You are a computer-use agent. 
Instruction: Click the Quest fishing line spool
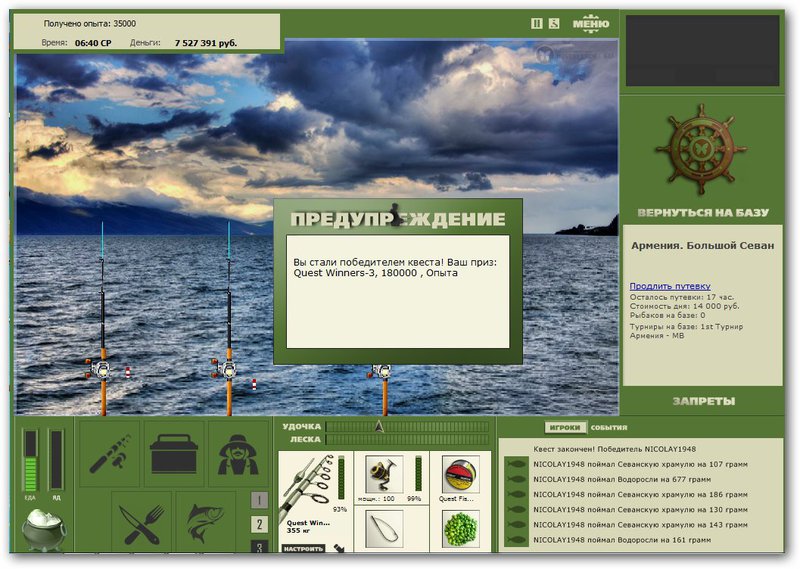pyautogui.click(x=459, y=472)
